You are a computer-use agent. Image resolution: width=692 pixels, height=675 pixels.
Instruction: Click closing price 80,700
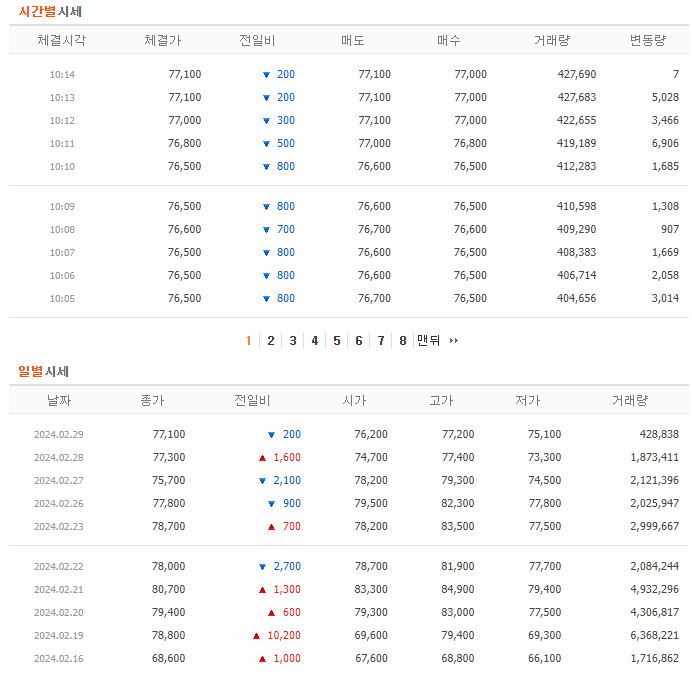click(169, 589)
